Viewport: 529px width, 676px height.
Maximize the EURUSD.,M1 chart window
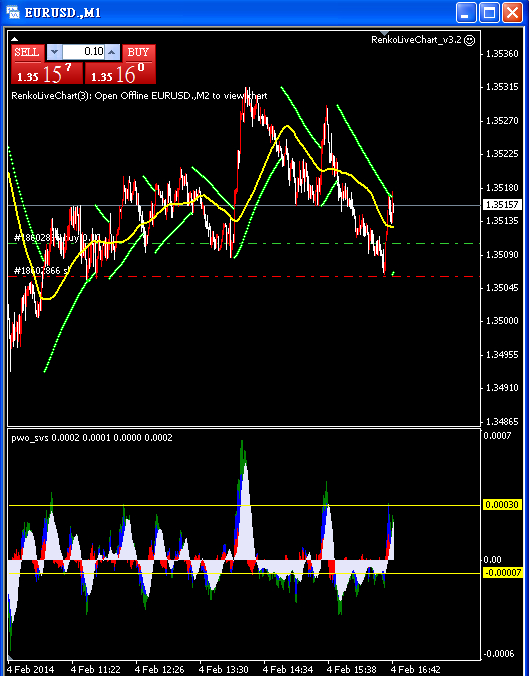(489, 12)
